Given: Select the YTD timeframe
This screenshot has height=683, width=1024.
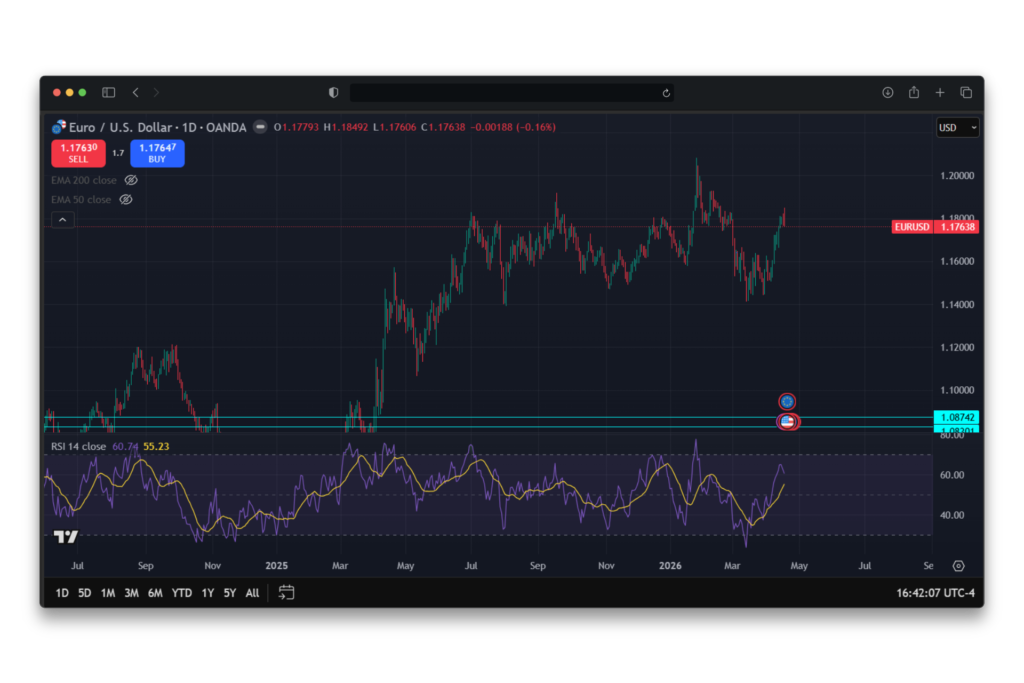Looking at the screenshot, I should (x=181, y=592).
